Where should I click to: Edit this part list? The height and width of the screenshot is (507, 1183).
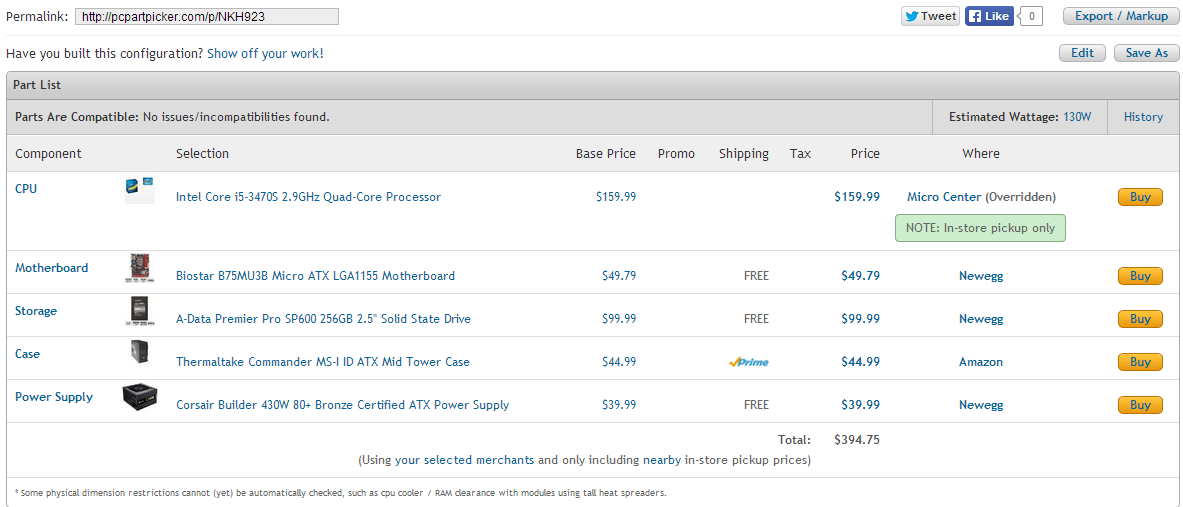pyautogui.click(x=1083, y=53)
